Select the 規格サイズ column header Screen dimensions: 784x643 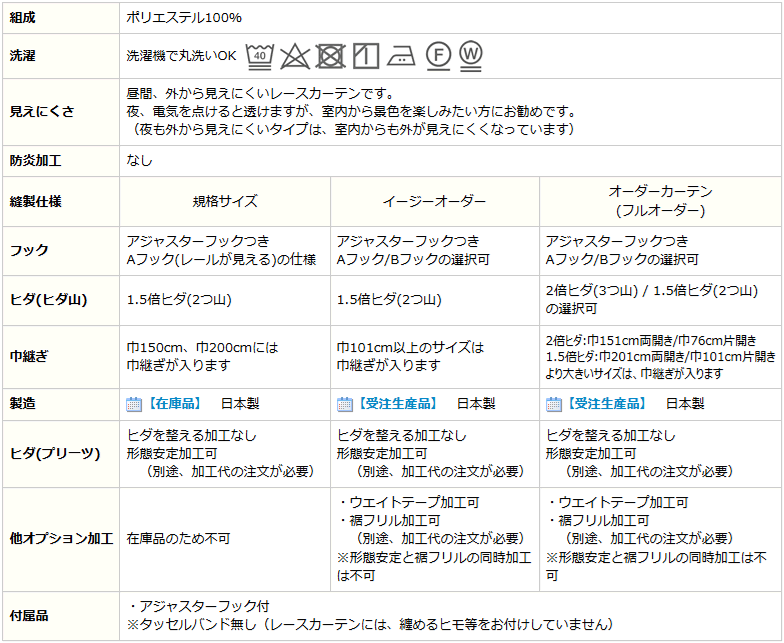tap(225, 201)
